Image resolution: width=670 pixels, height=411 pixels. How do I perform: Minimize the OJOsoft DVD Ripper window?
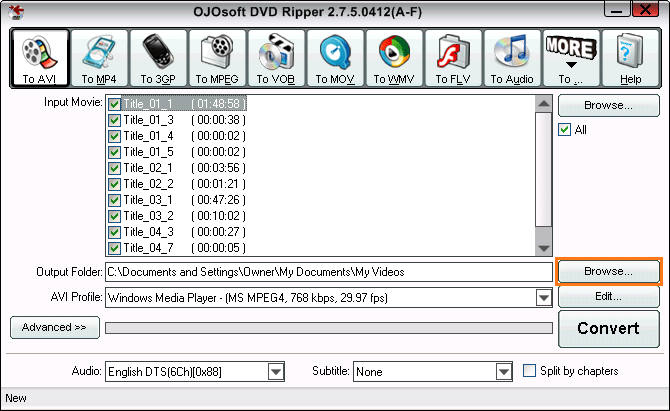(x=616, y=9)
